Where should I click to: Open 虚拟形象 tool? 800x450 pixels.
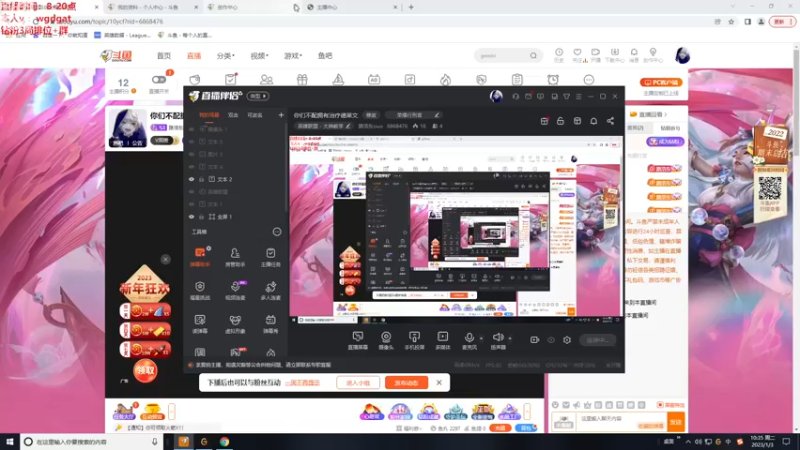[235, 324]
